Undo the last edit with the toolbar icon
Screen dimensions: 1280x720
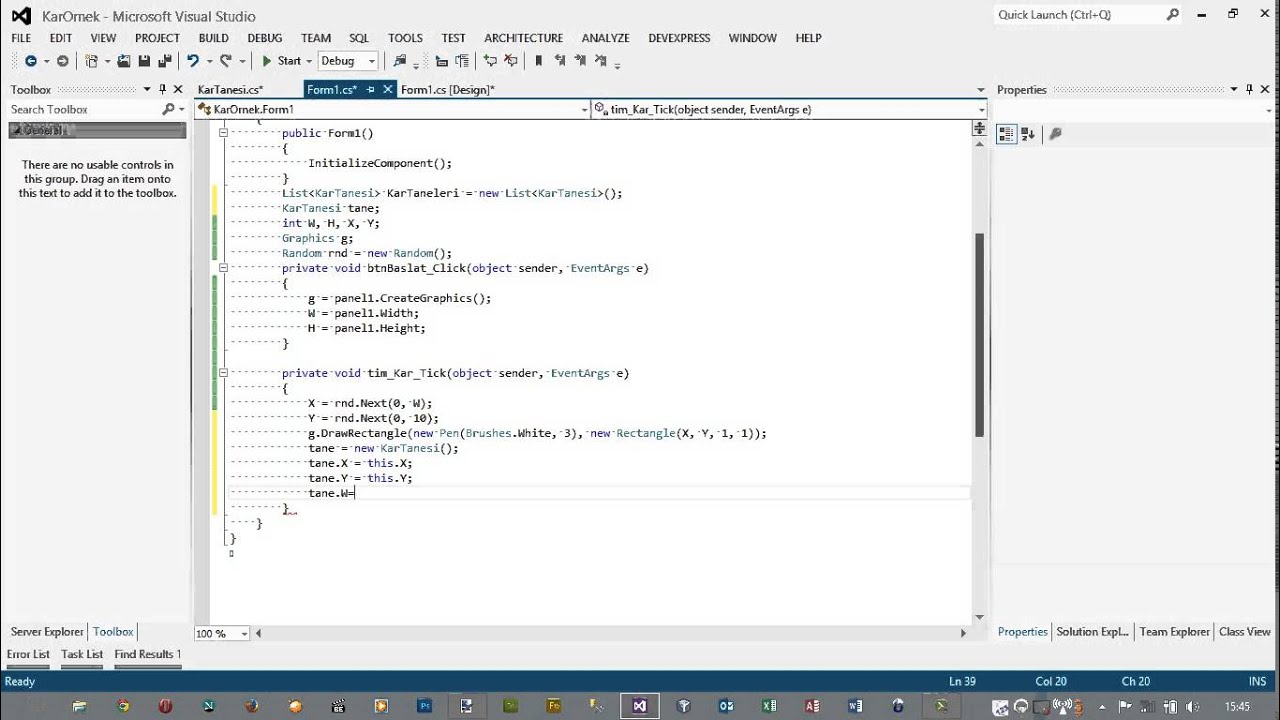192,61
